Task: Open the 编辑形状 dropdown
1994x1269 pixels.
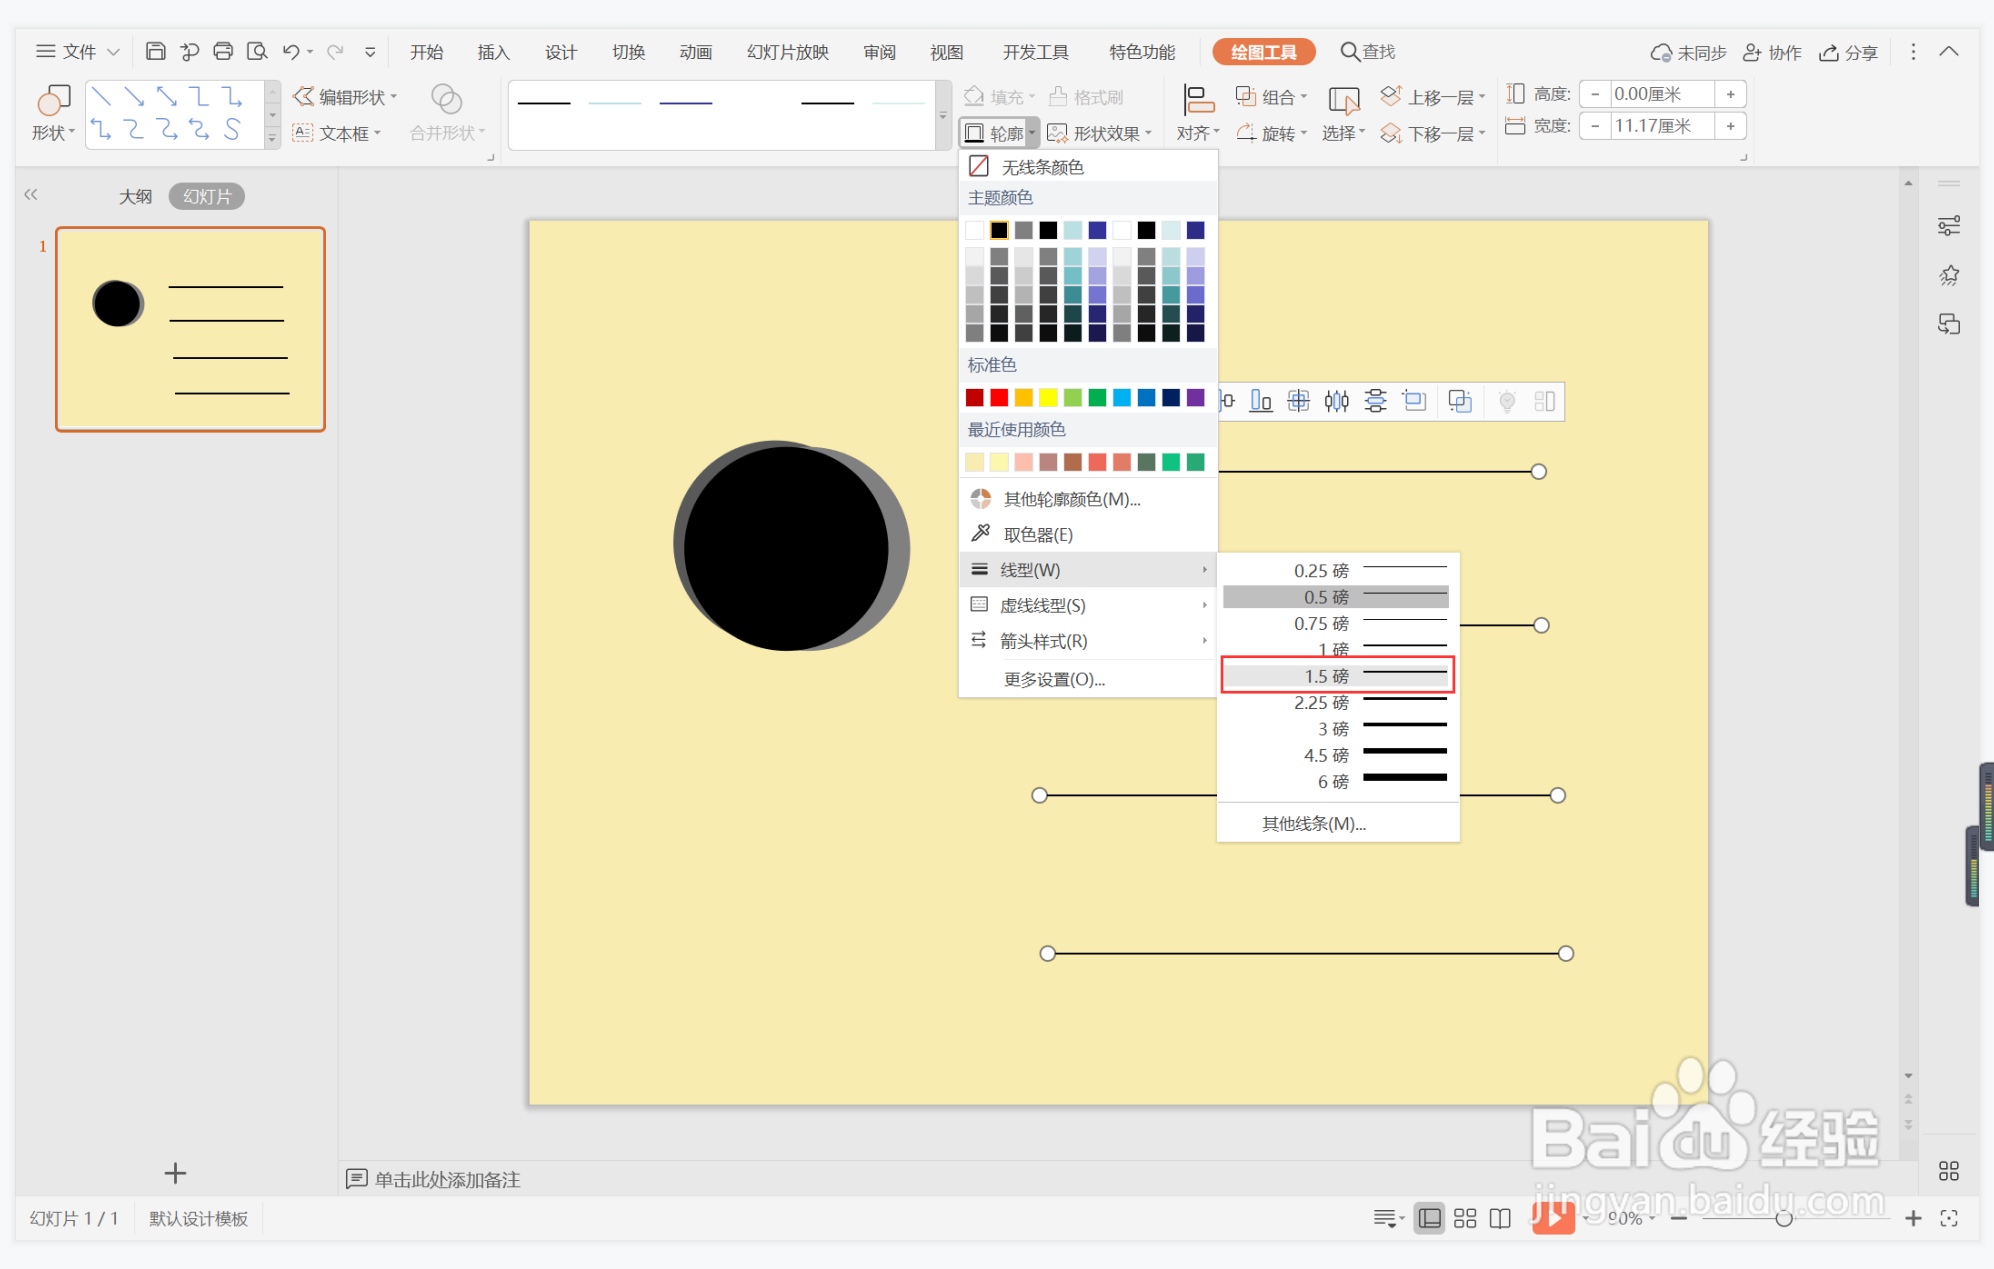Action: pyautogui.click(x=345, y=97)
